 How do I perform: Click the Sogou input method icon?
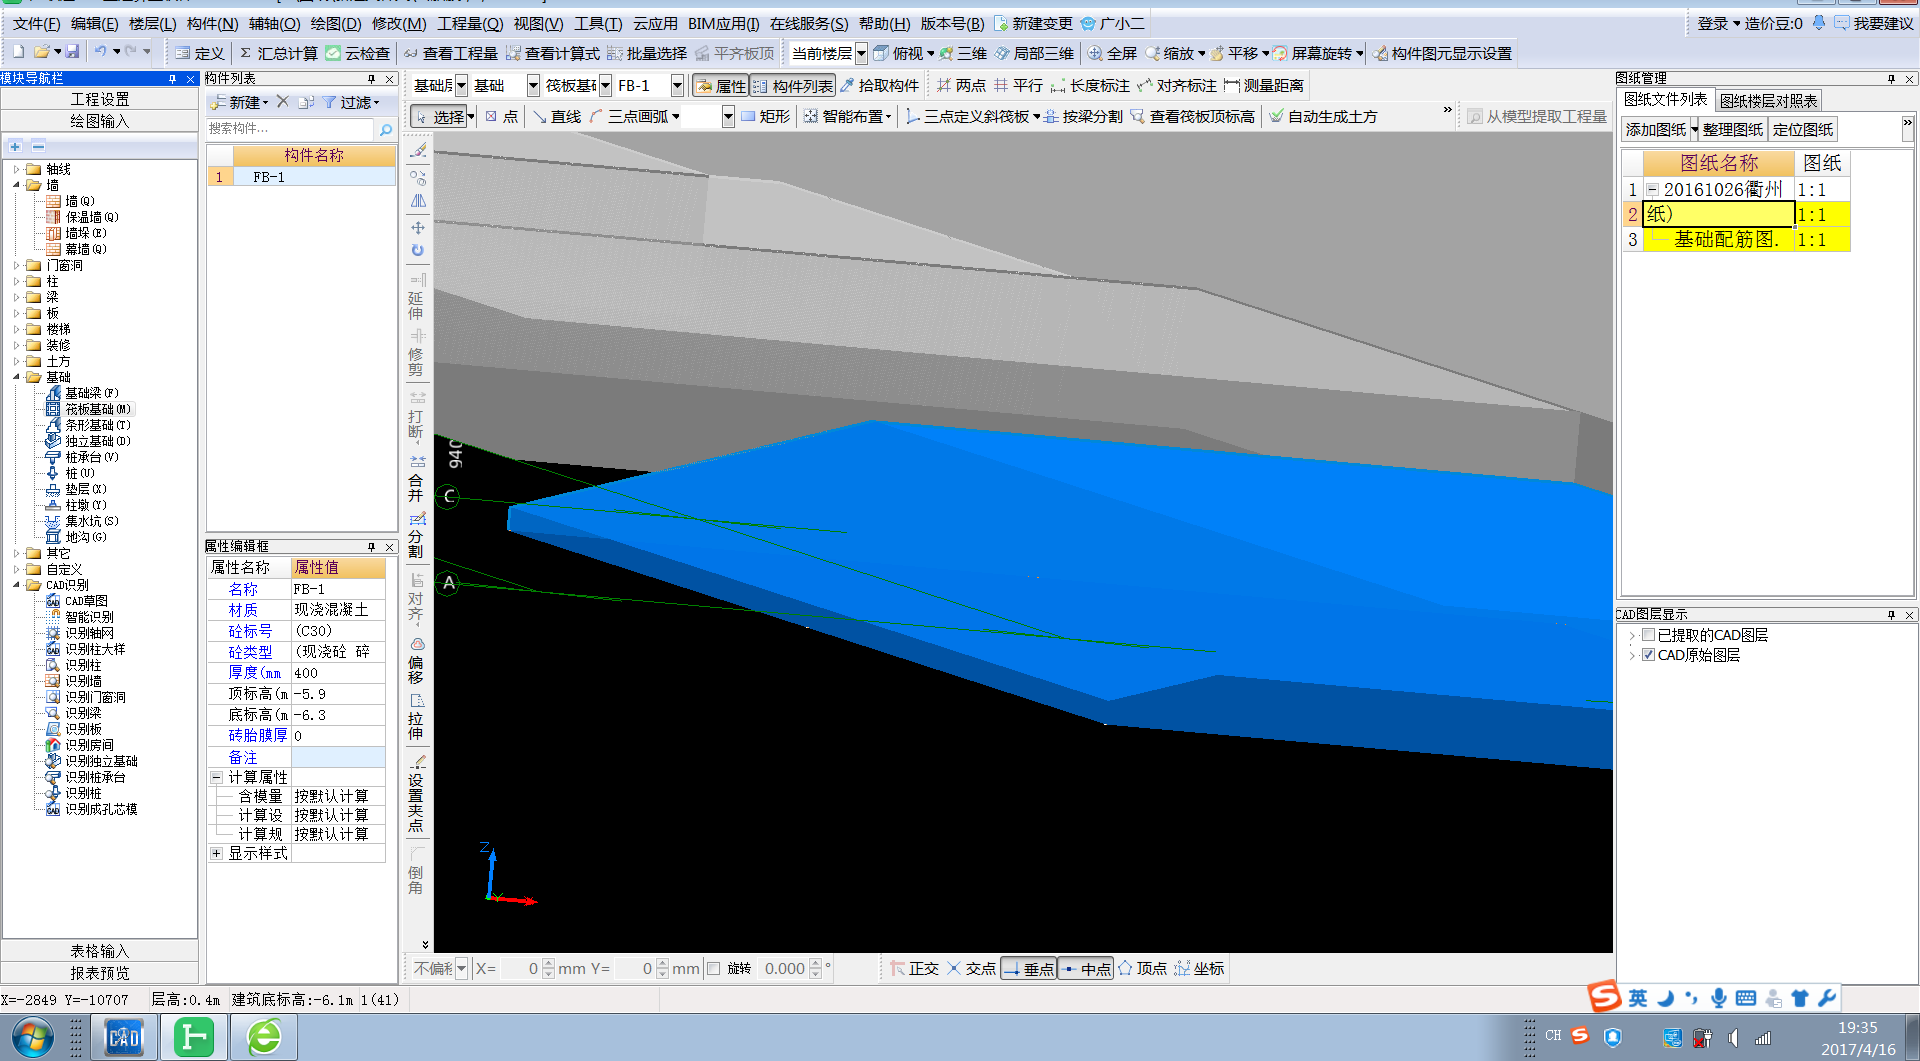[1604, 997]
